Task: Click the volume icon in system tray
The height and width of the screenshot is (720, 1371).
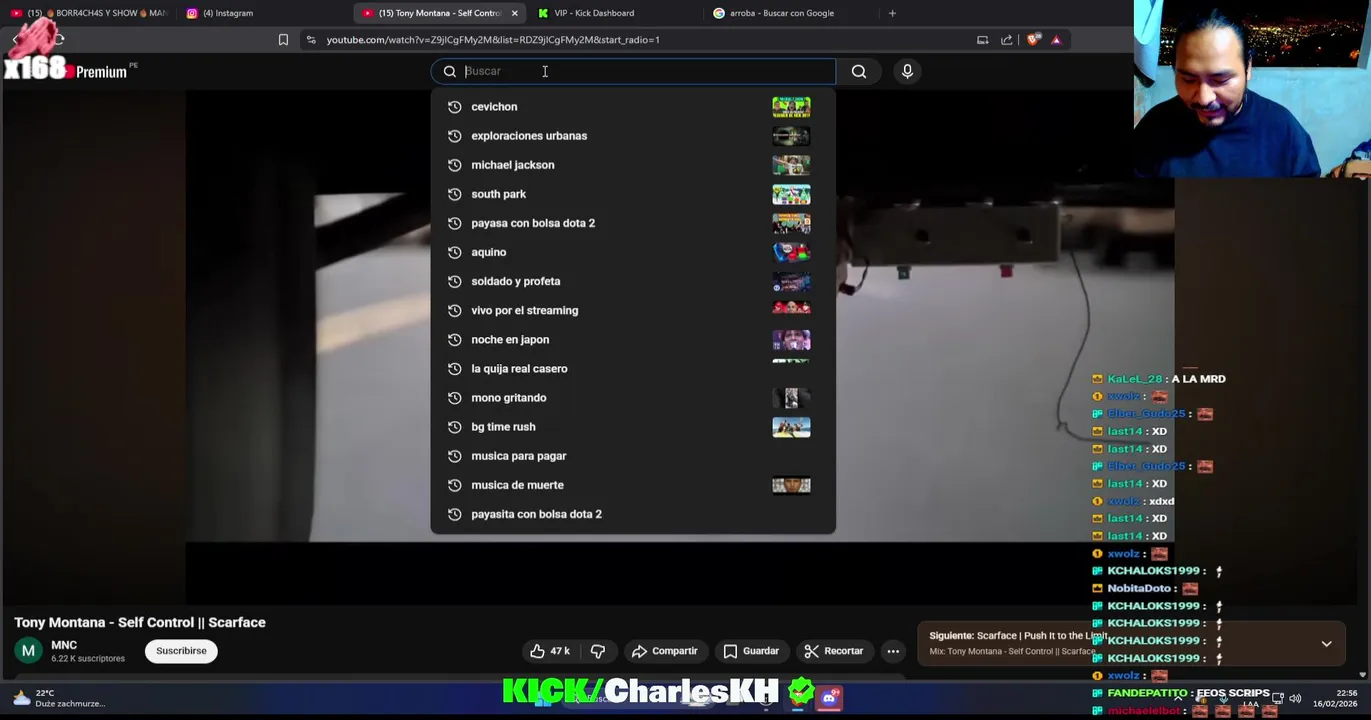Action: (1295, 698)
